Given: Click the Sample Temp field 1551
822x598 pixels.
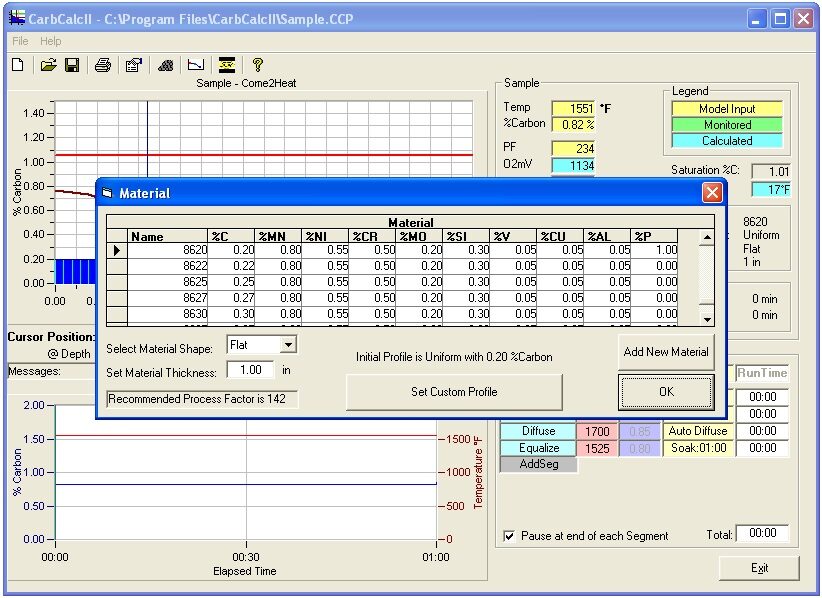Looking at the screenshot, I should [573, 108].
